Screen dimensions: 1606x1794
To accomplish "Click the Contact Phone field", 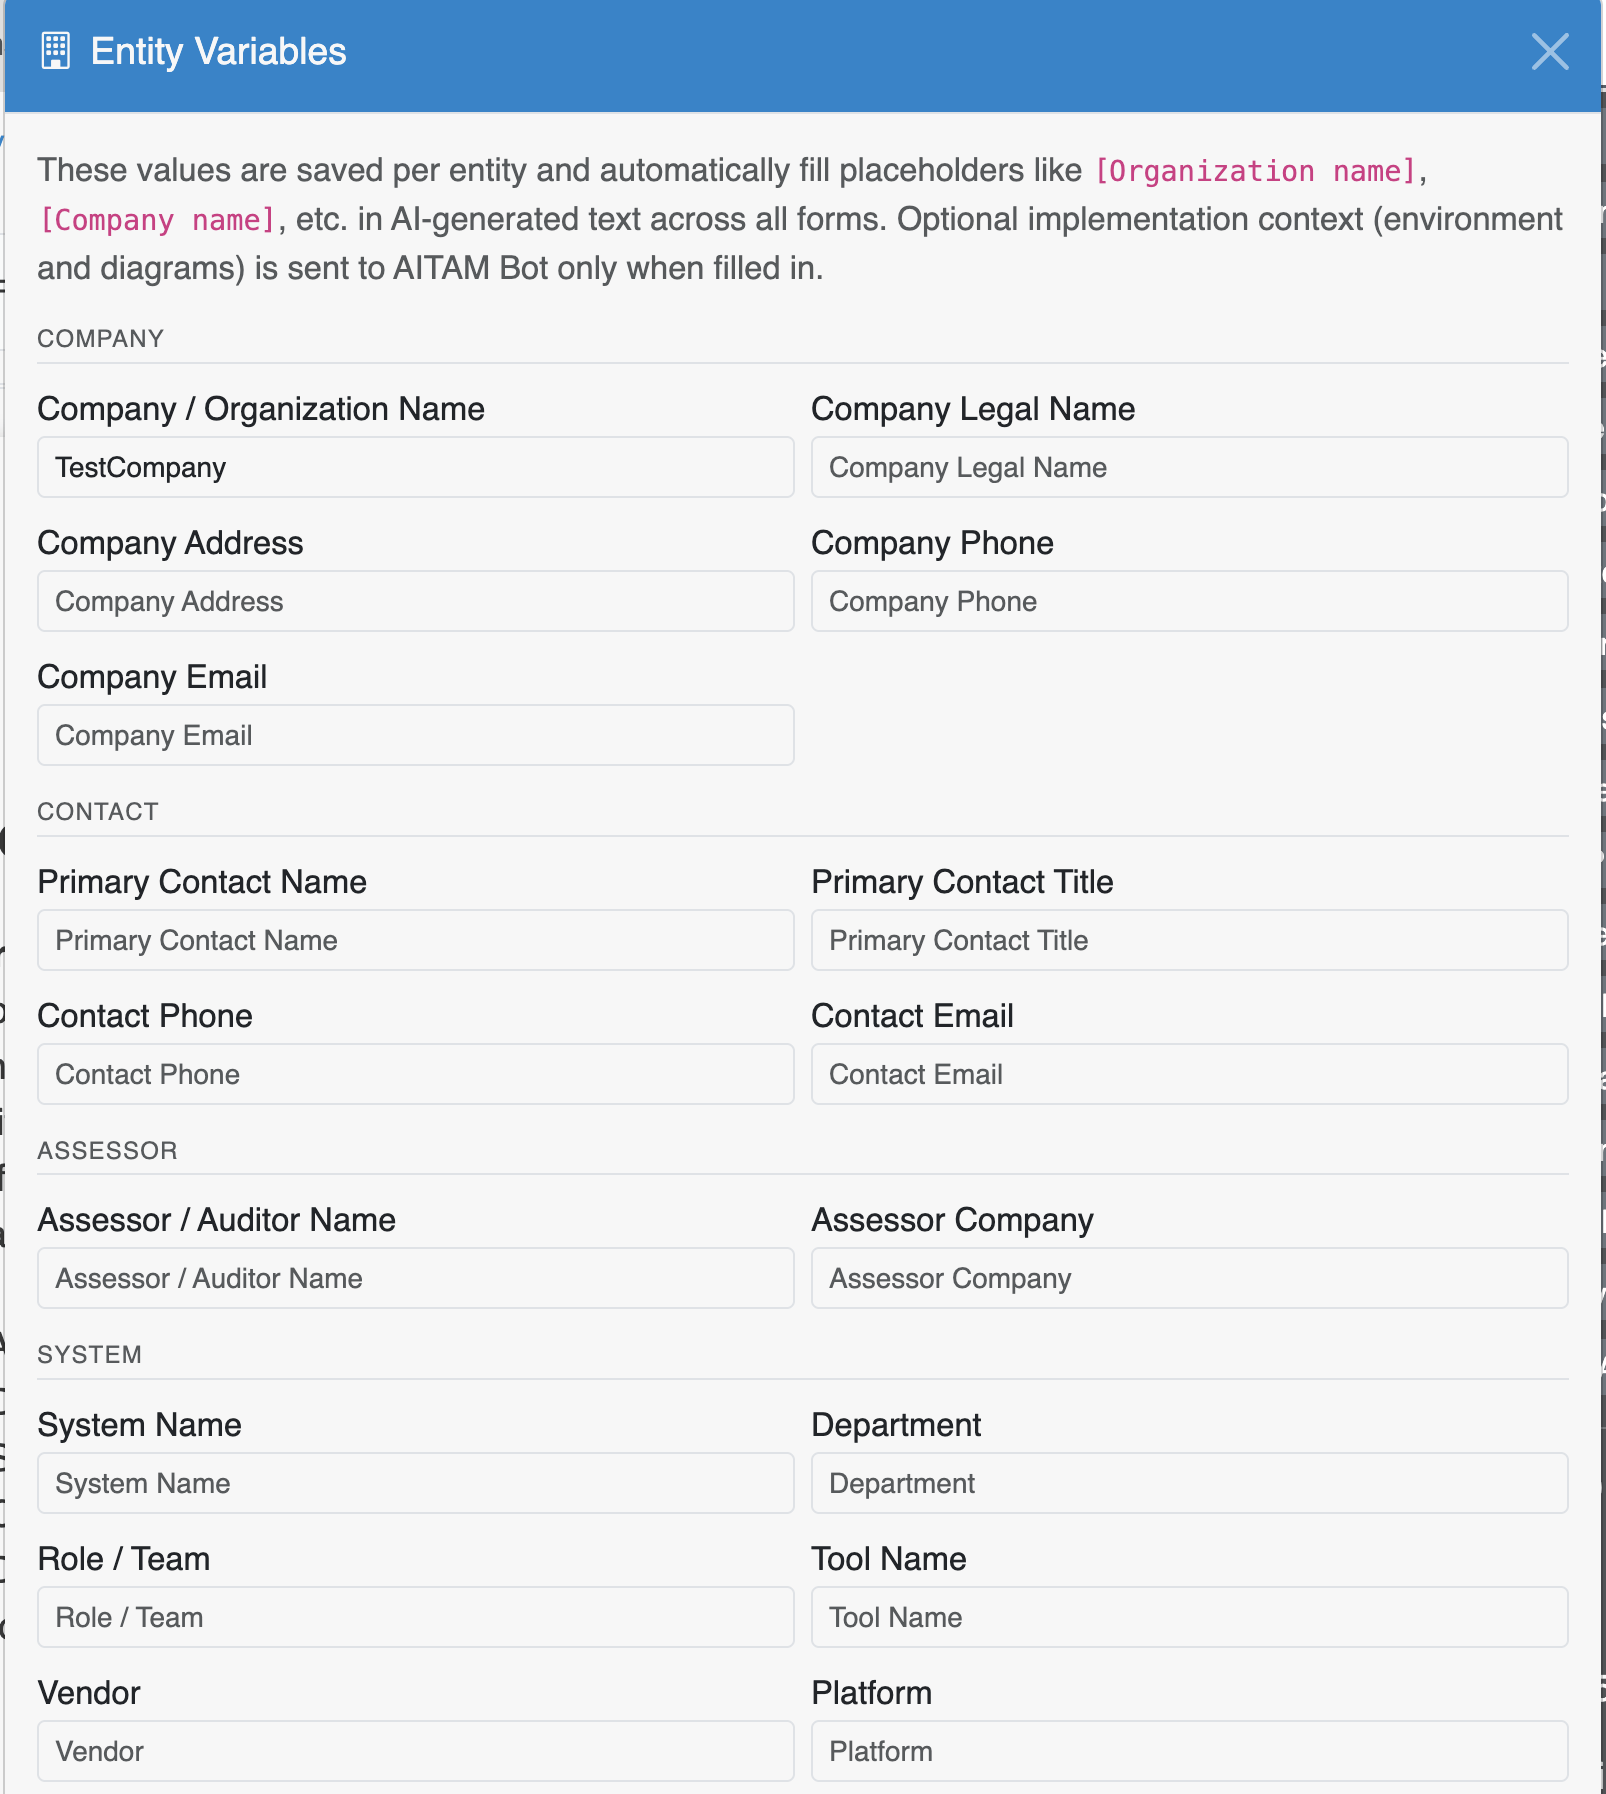I will pyautogui.click(x=416, y=1074).
